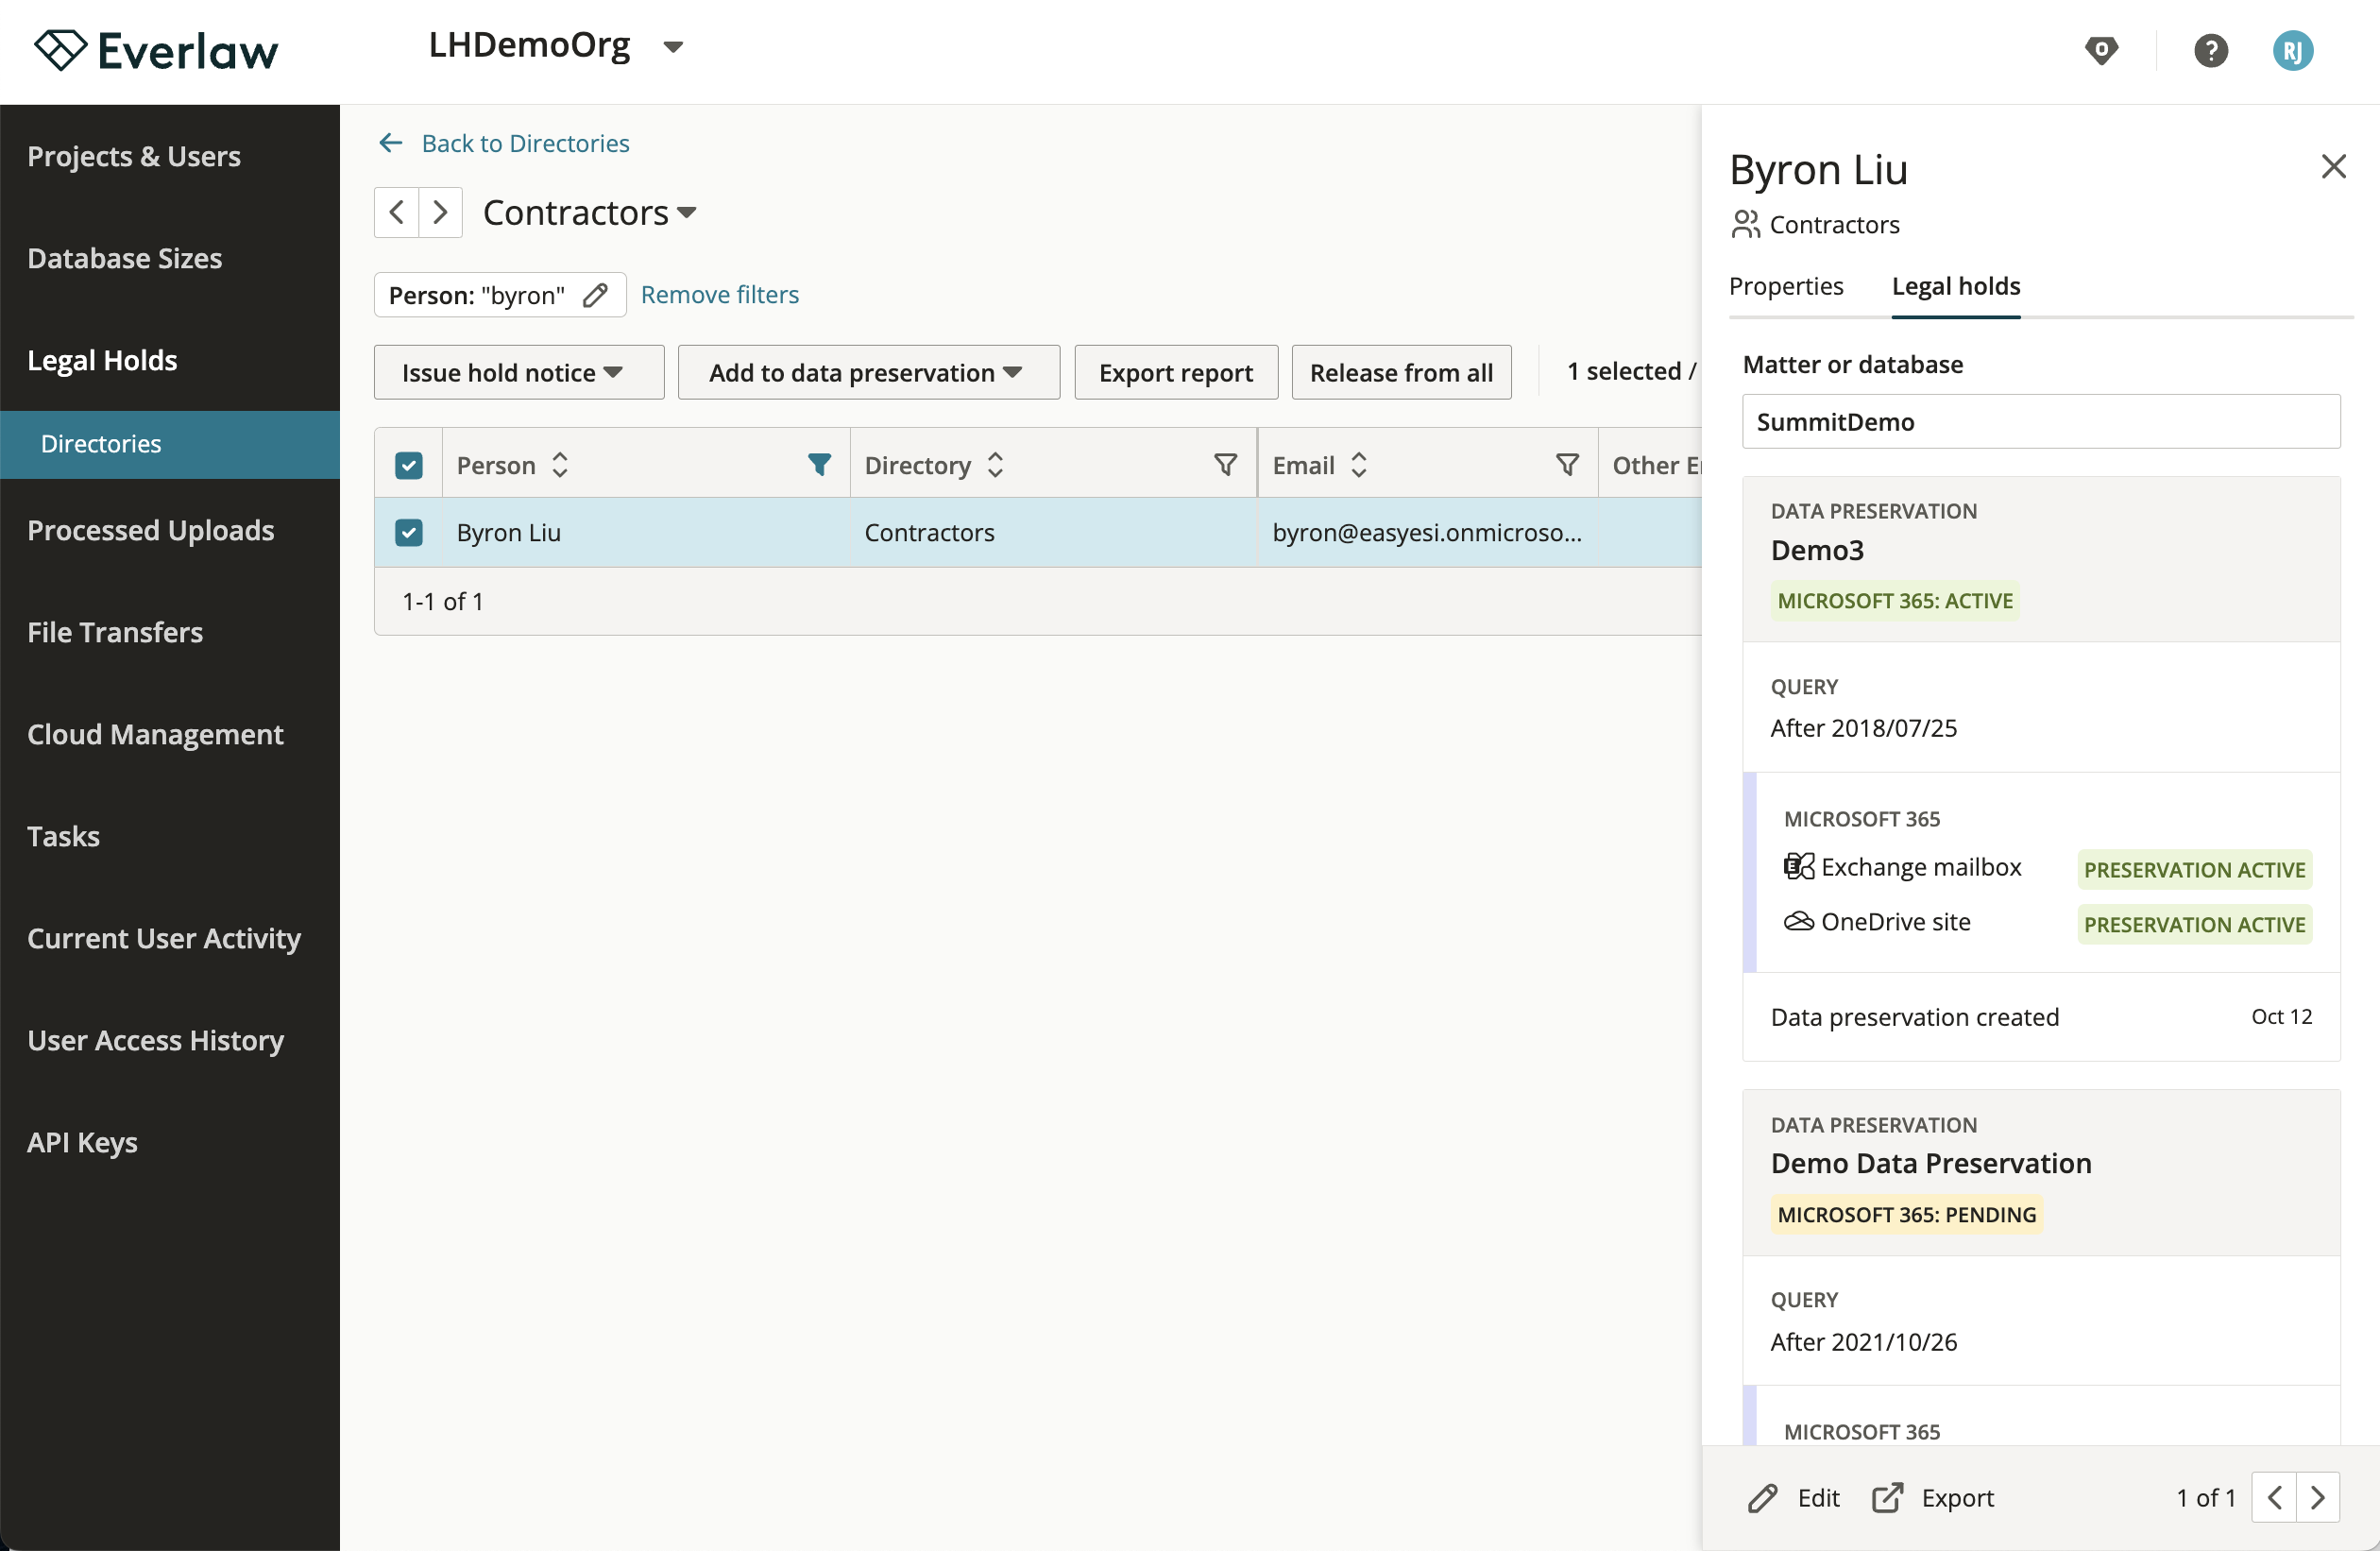Open API Keys in sidebar

click(82, 1142)
